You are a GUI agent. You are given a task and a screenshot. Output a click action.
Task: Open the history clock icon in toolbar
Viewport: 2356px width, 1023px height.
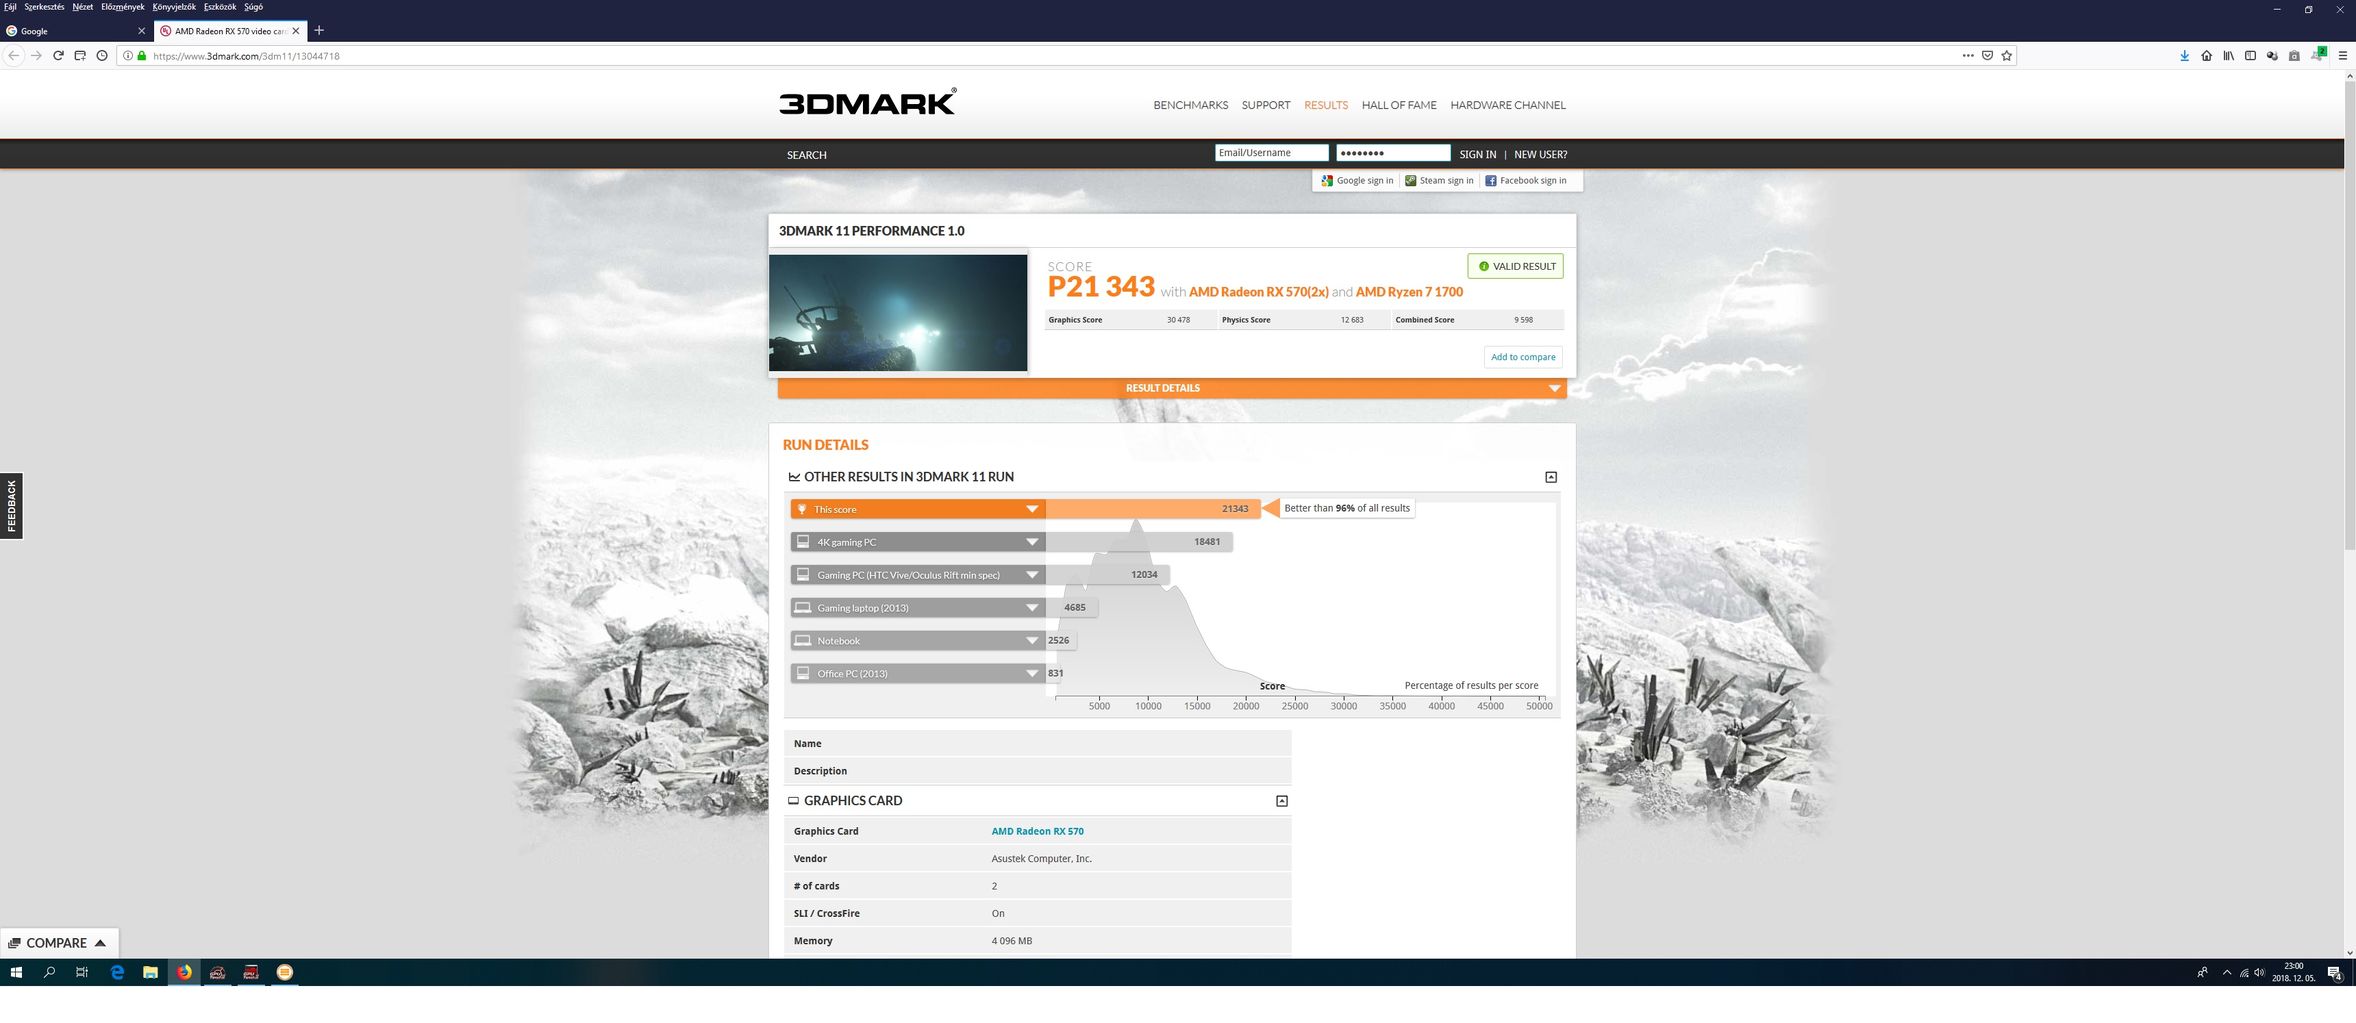tap(102, 56)
